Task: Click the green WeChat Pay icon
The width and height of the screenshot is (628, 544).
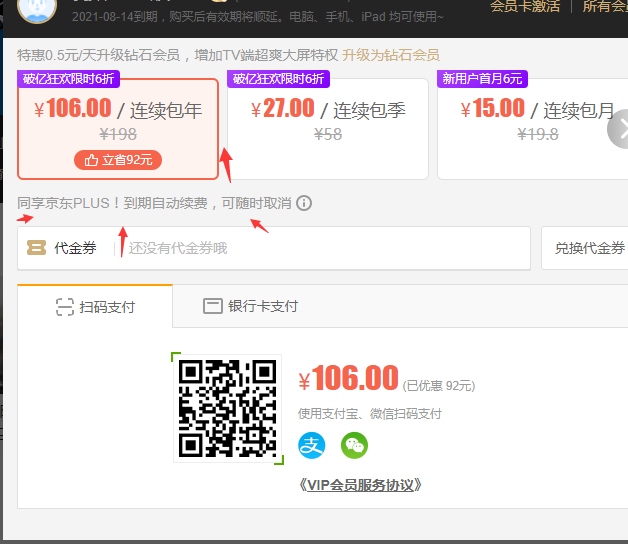Action: click(x=354, y=445)
